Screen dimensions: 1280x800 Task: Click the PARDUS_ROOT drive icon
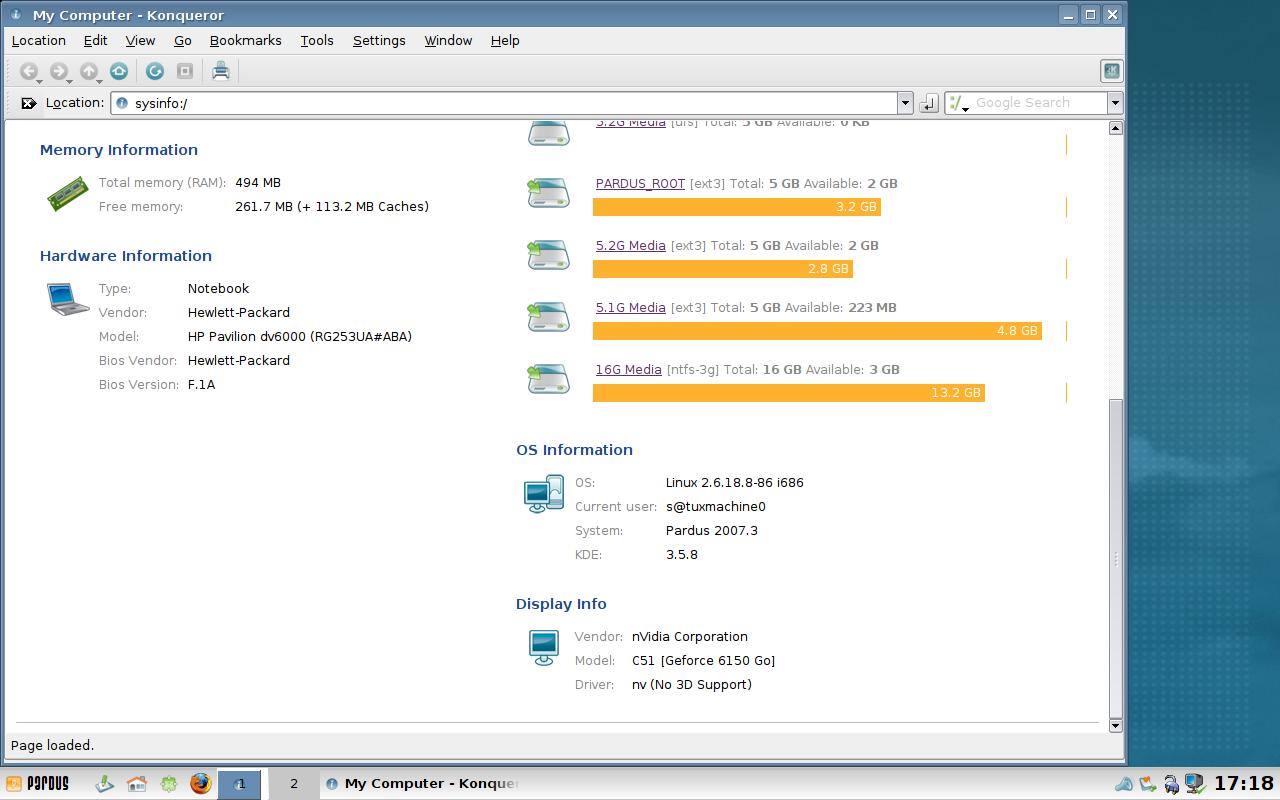click(548, 193)
